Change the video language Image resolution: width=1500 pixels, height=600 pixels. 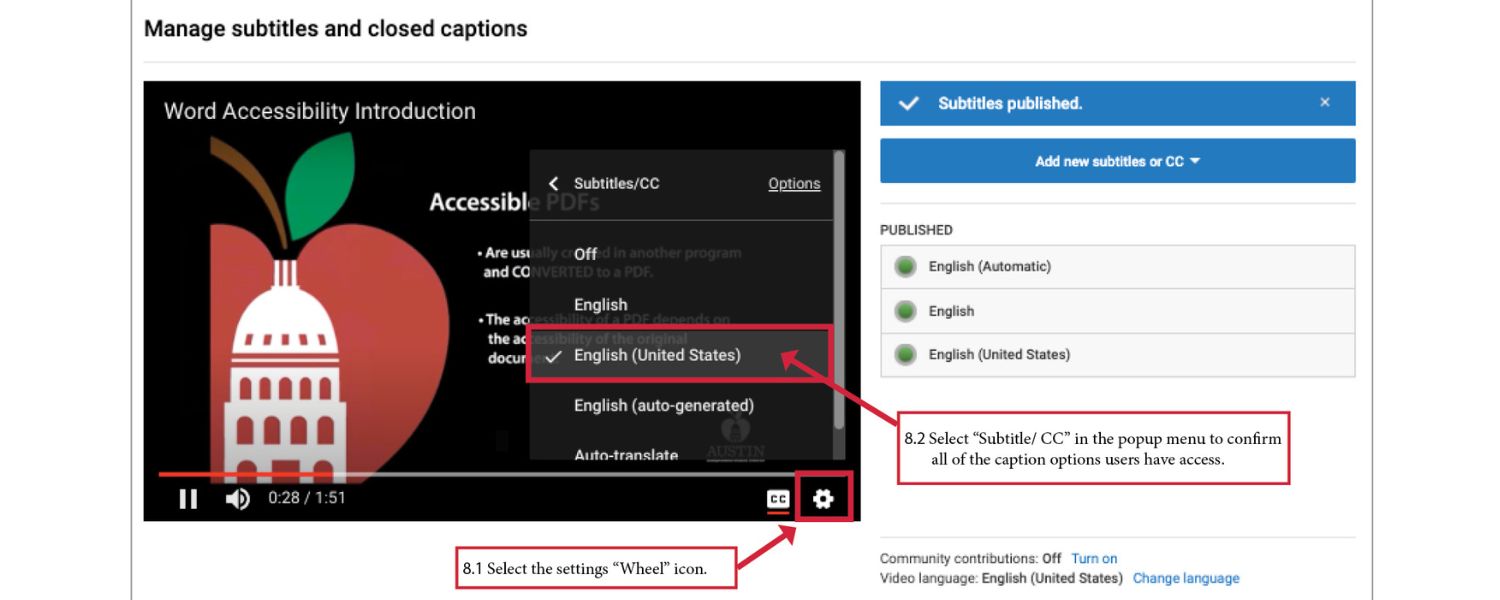(x=1186, y=578)
